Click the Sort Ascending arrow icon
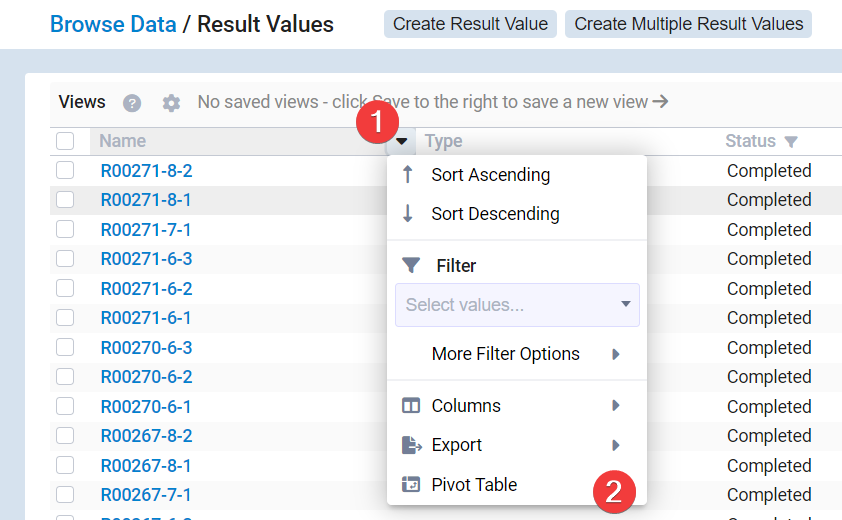This screenshot has height=520, width=842. point(407,175)
